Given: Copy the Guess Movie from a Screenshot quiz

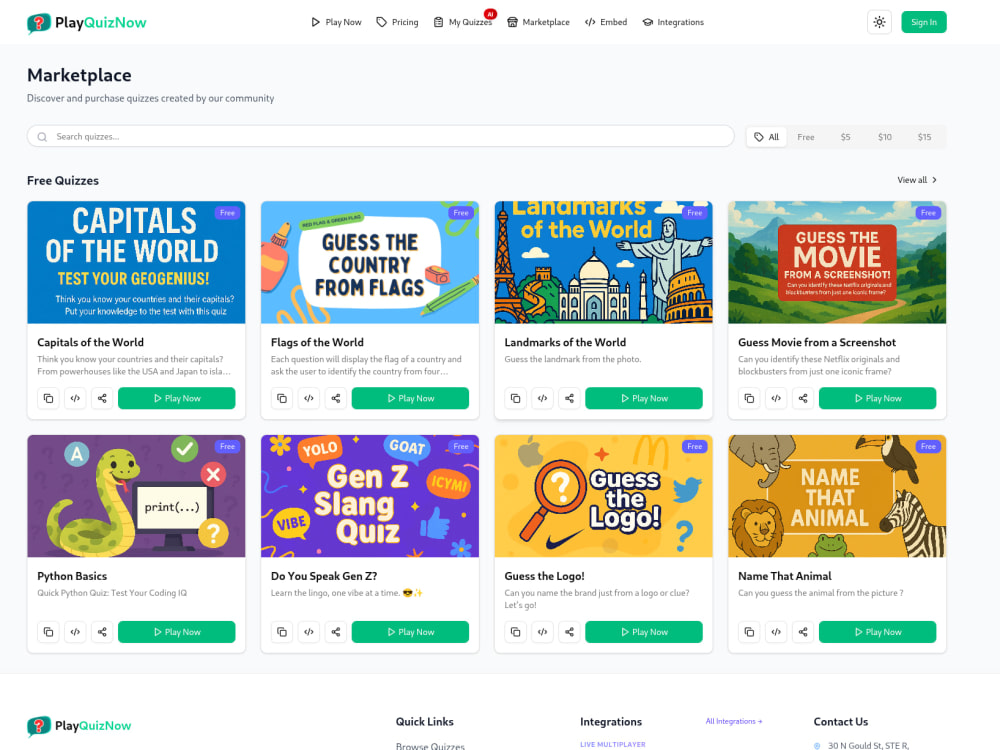Looking at the screenshot, I should (749, 399).
